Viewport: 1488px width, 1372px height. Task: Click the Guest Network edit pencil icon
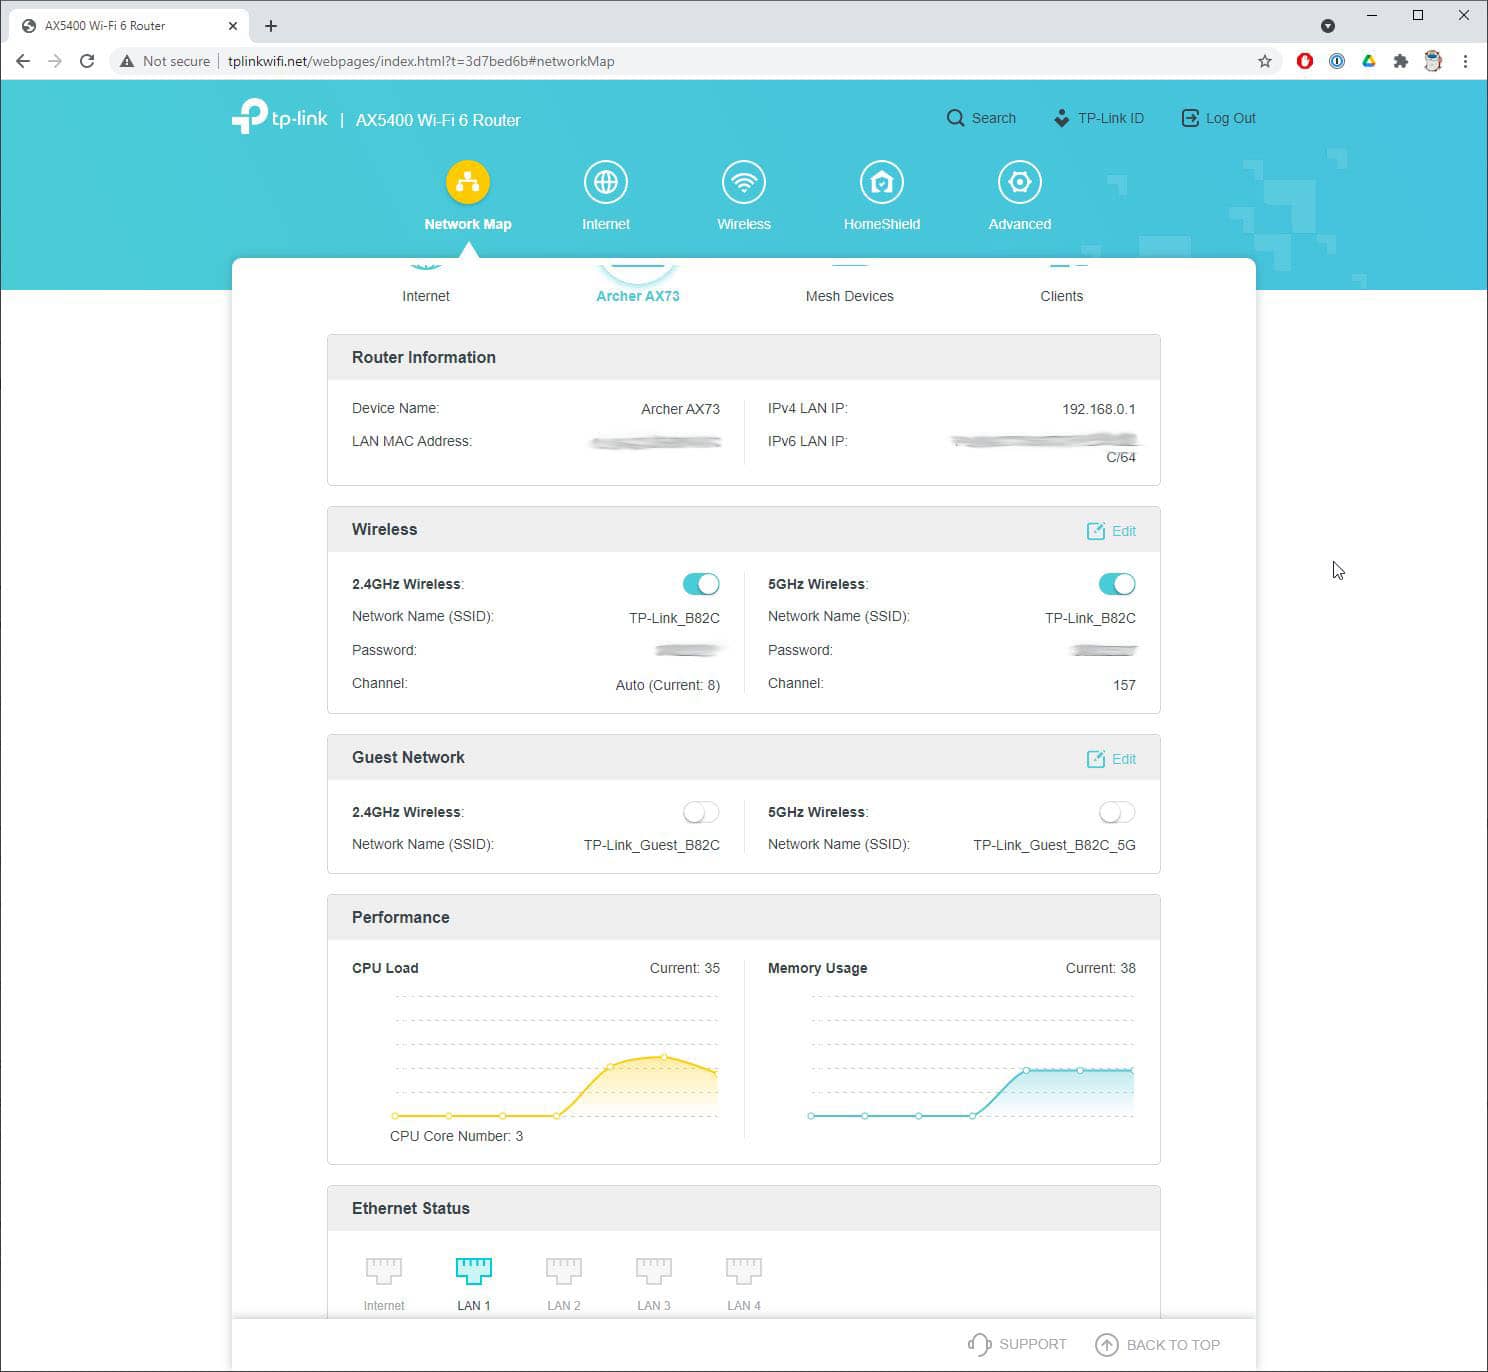click(1096, 759)
